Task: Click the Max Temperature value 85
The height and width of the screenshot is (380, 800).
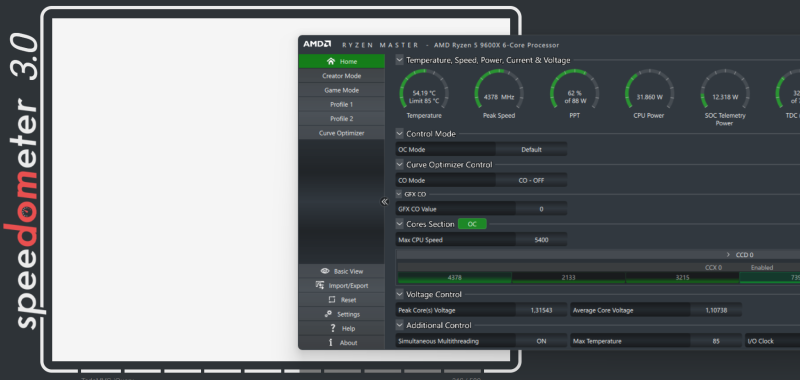Action: [x=716, y=341]
